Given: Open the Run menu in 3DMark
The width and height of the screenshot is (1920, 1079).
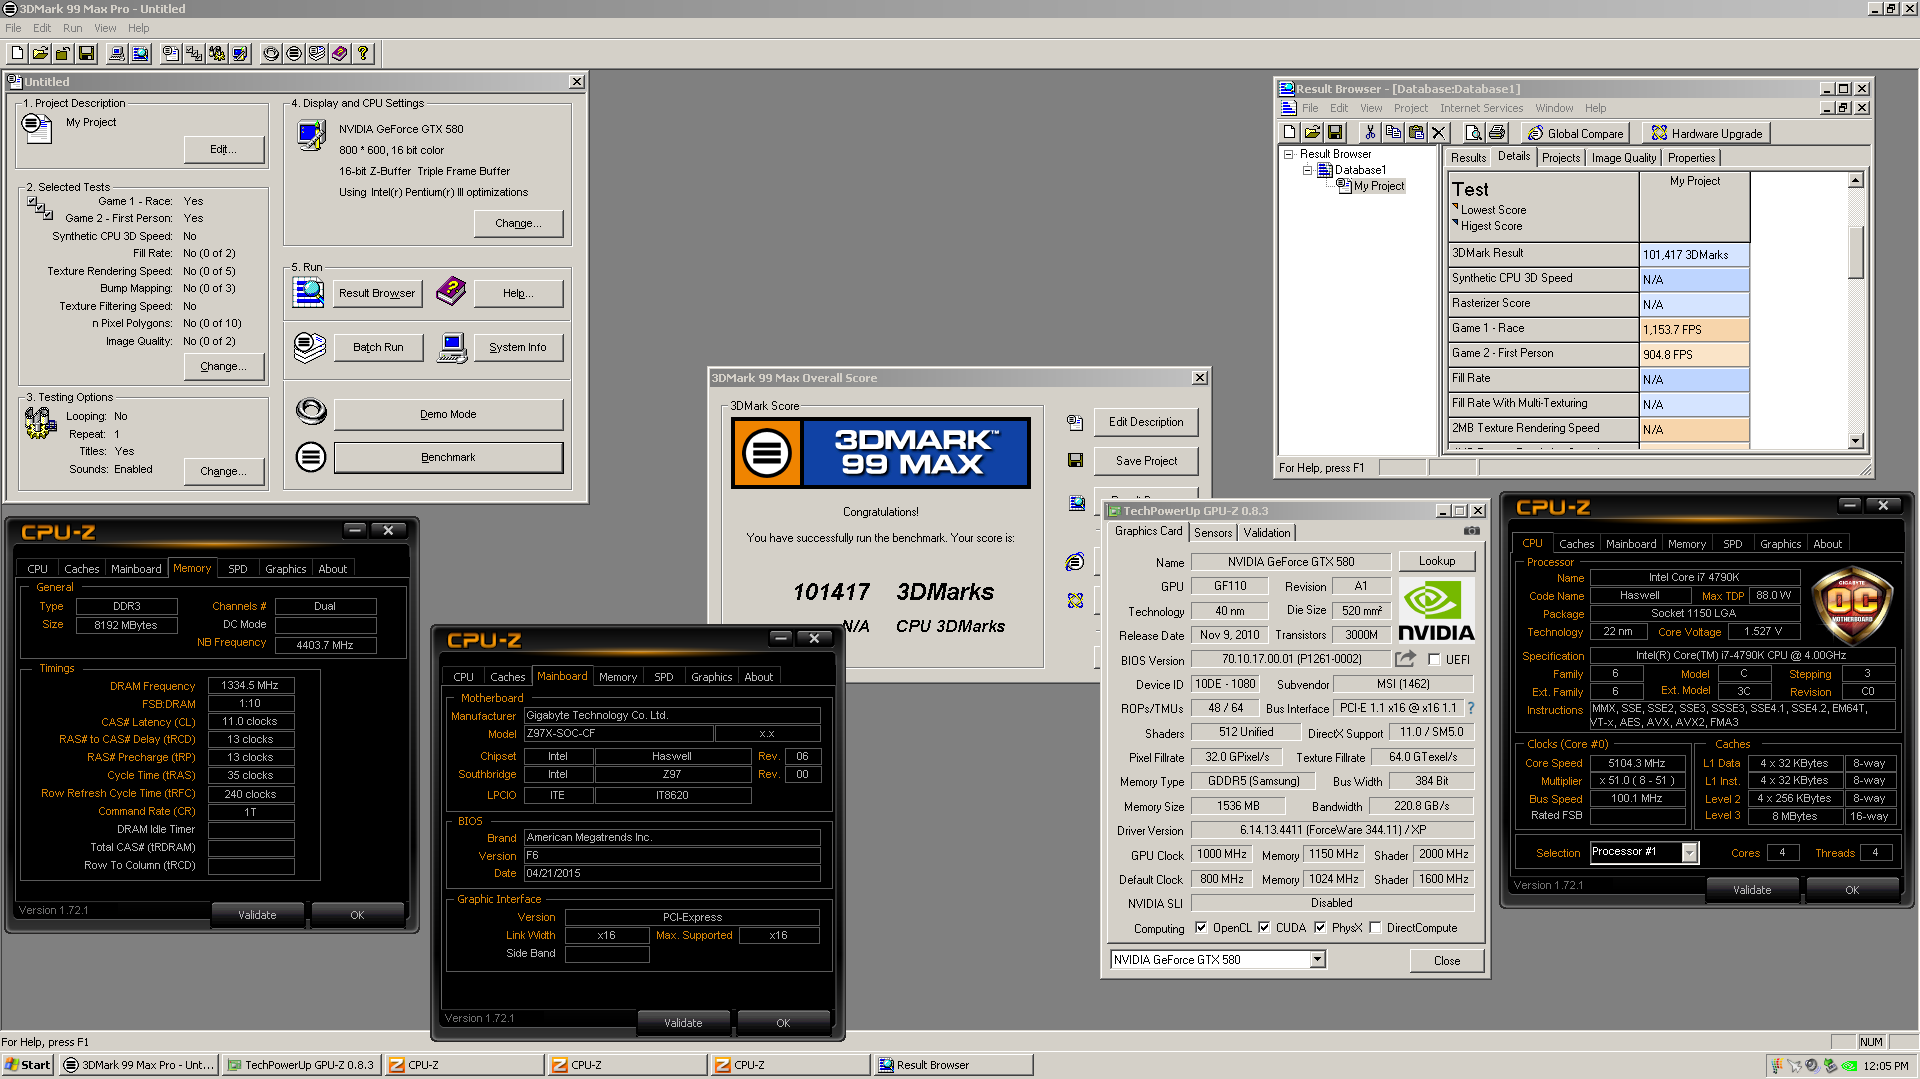Looking at the screenshot, I should [72, 28].
